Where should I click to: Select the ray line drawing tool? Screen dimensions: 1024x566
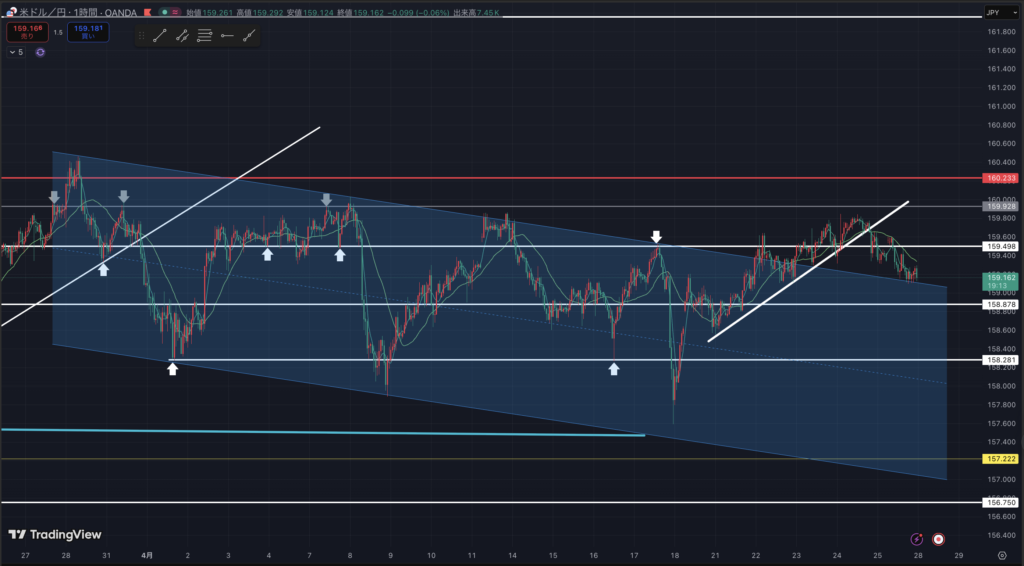(x=249, y=35)
